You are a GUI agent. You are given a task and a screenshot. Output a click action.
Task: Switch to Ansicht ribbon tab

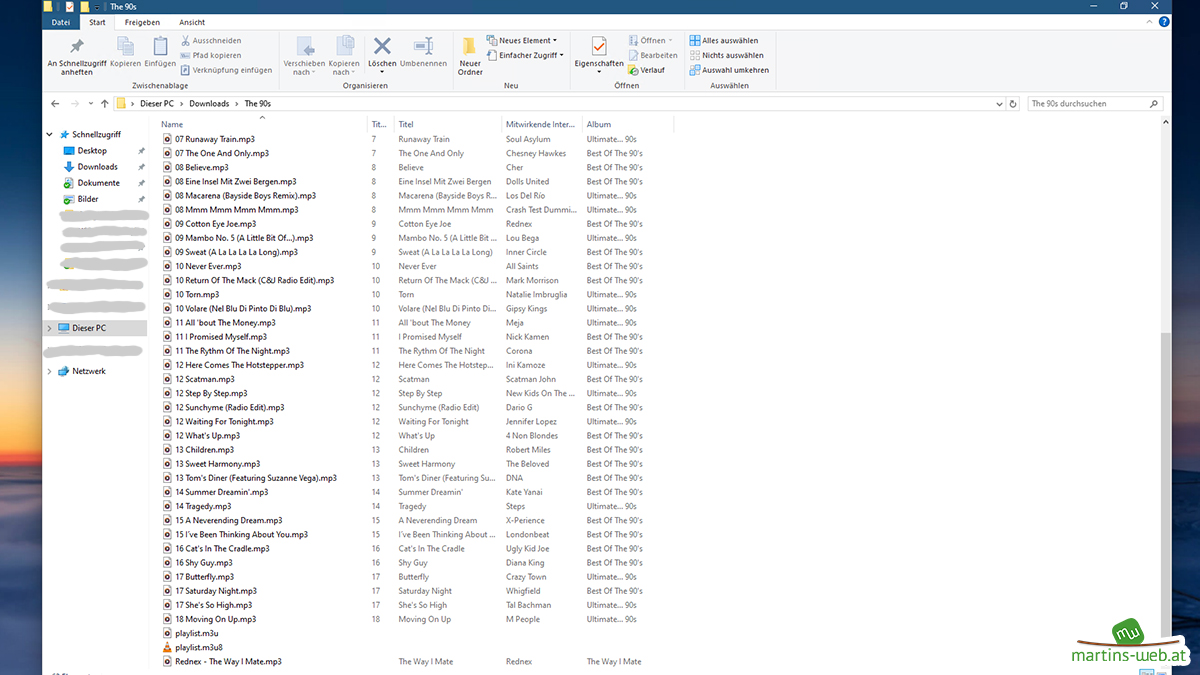click(x=192, y=22)
